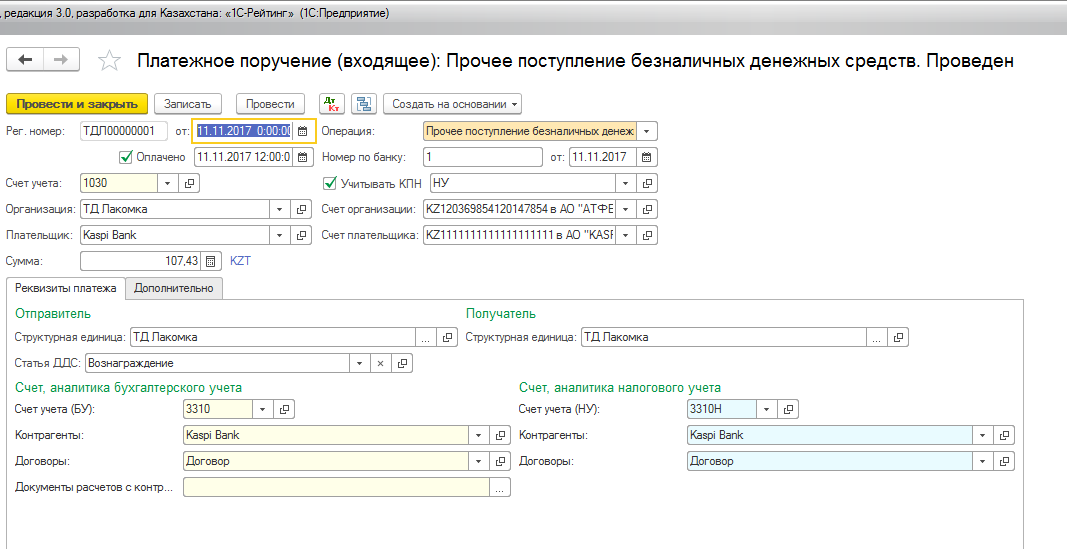Viewport: 1067px width, 549px height.
Task: Save document with Записать button
Action: point(188,104)
